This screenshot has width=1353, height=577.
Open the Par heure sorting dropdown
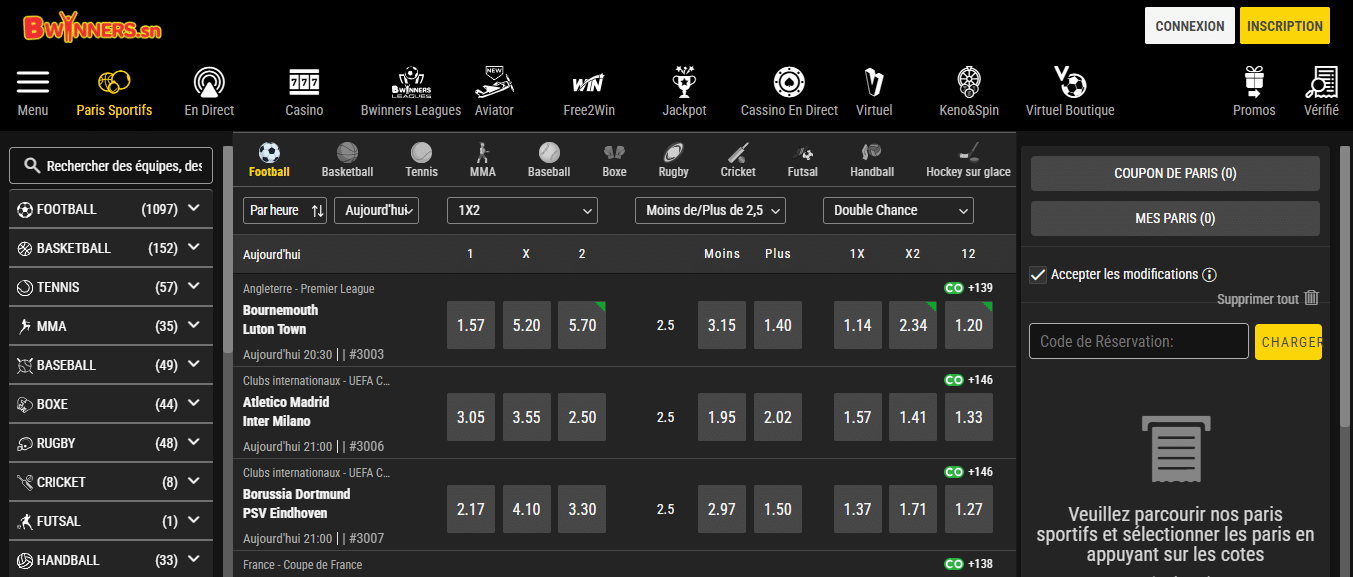(x=285, y=210)
